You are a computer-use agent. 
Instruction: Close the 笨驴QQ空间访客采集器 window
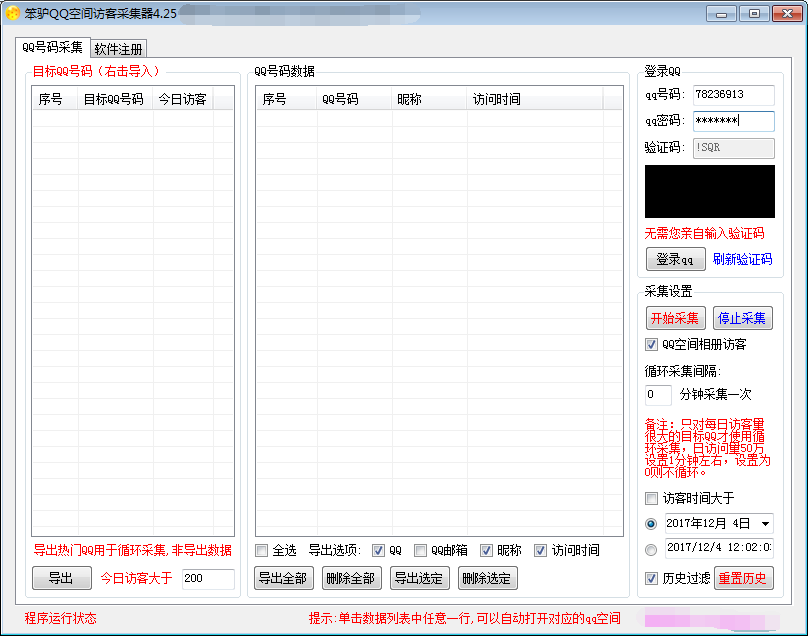[x=787, y=14]
